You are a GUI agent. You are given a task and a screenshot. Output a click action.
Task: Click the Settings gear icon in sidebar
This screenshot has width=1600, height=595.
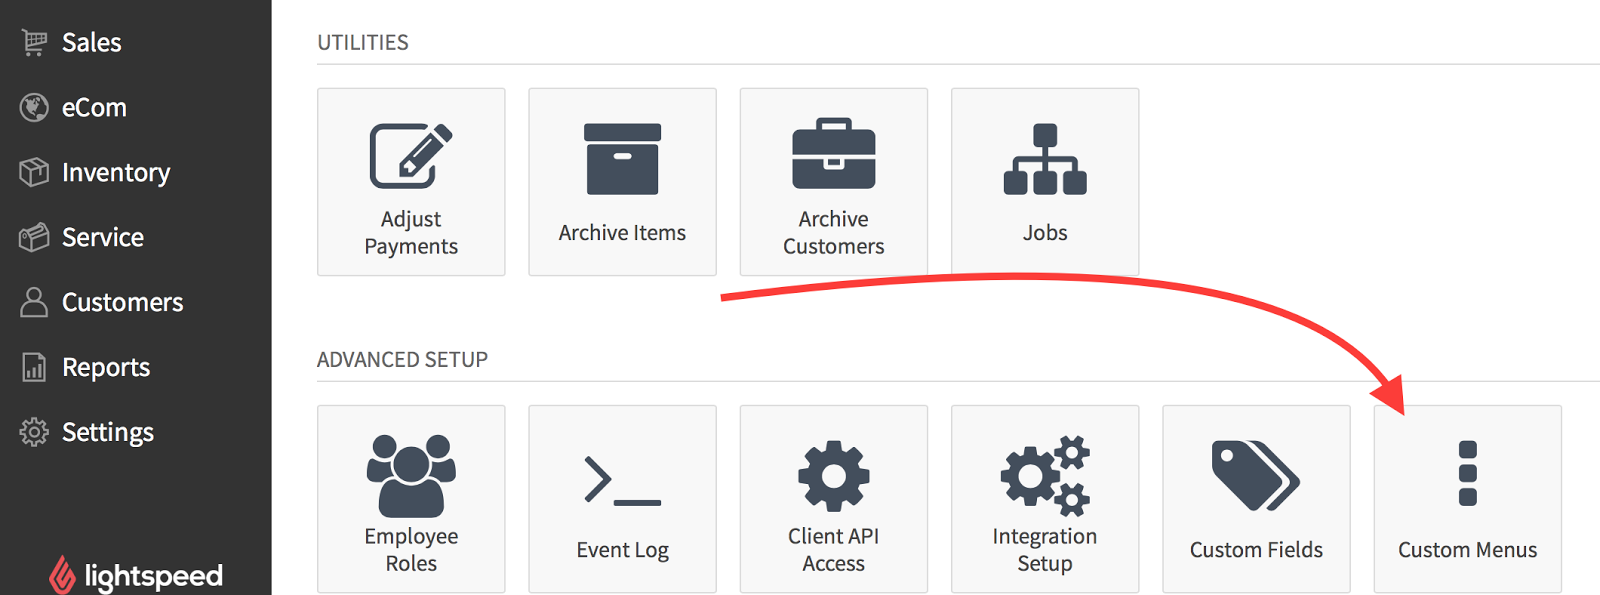coord(34,432)
